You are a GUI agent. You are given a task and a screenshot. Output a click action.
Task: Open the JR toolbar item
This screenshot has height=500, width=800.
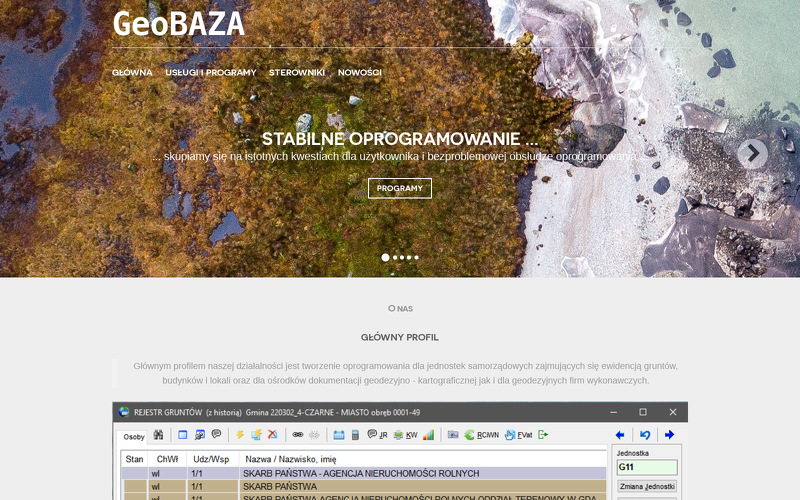(x=378, y=435)
